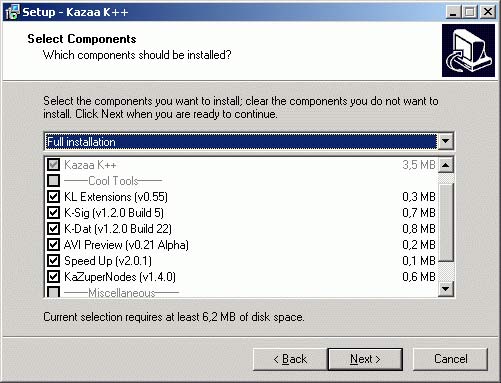Click the installer computer icon in header
This screenshot has height=383, width=501.
(468, 50)
